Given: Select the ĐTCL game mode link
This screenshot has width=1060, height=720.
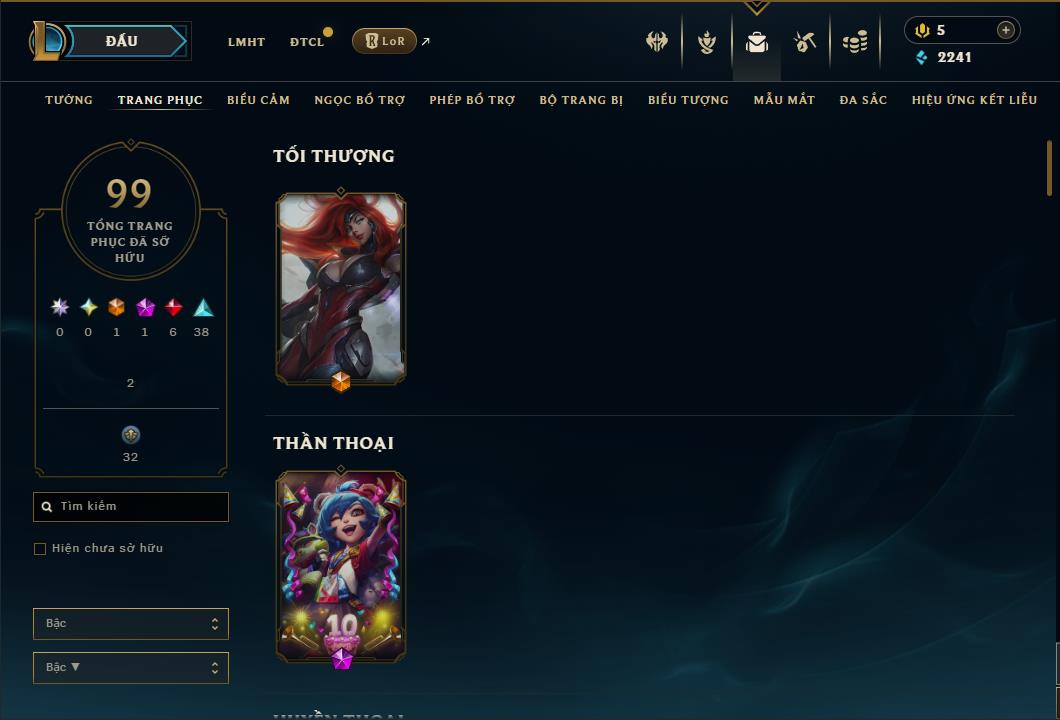Looking at the screenshot, I should tap(307, 42).
